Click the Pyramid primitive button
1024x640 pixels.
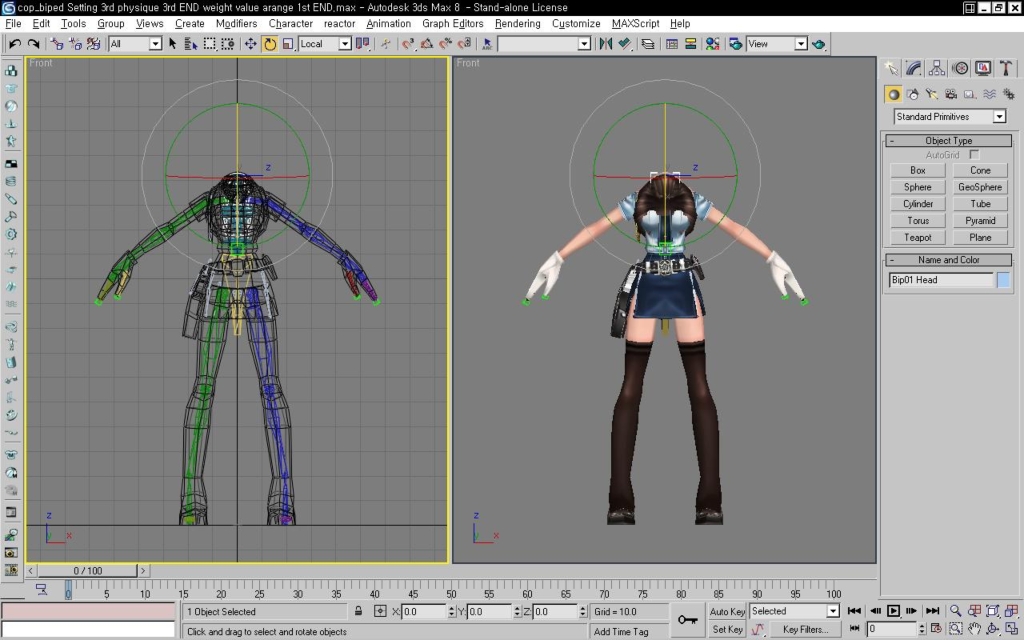tap(980, 221)
